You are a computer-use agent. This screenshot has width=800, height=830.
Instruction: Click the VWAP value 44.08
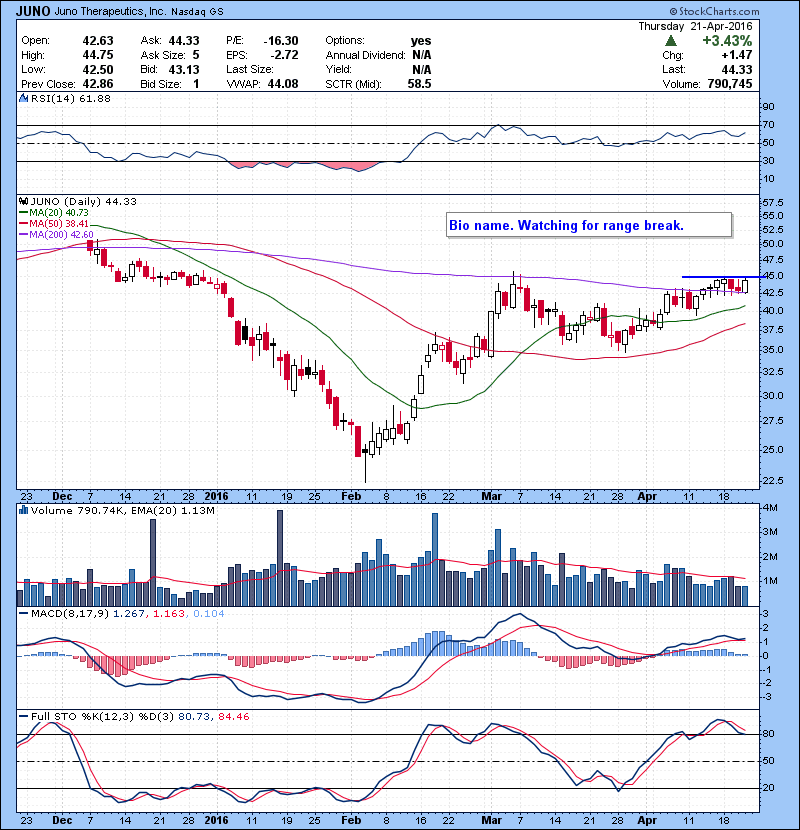click(x=283, y=84)
